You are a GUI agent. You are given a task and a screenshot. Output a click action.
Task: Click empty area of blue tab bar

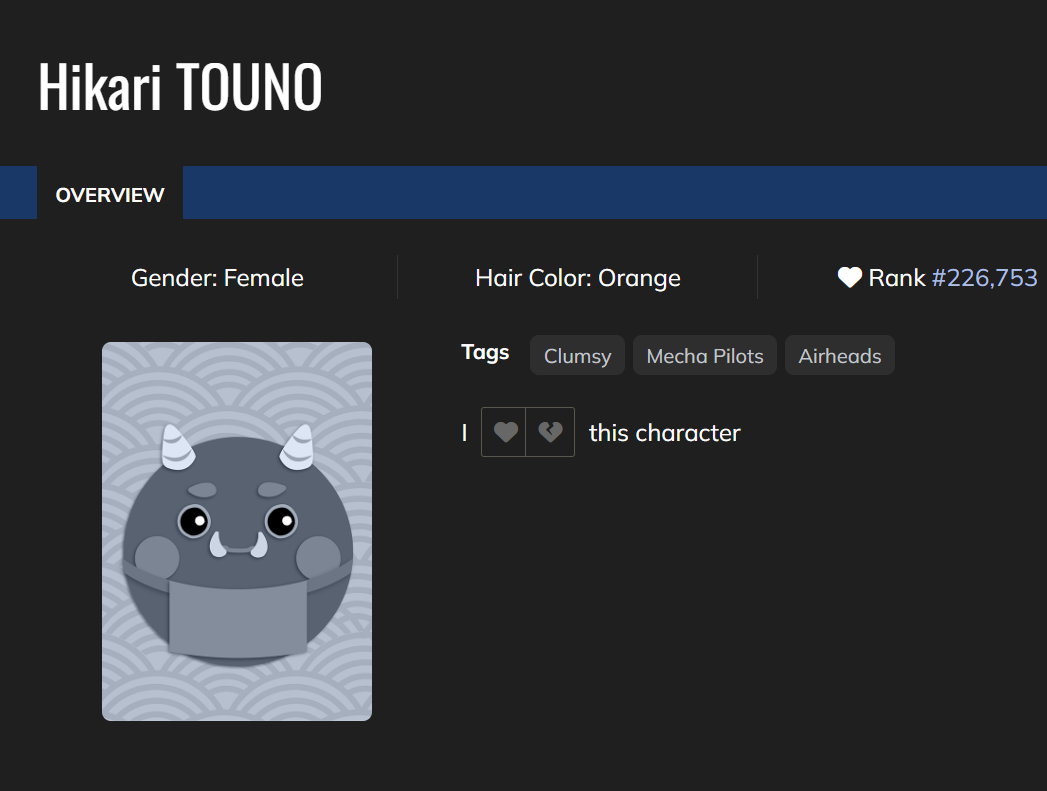pos(600,193)
